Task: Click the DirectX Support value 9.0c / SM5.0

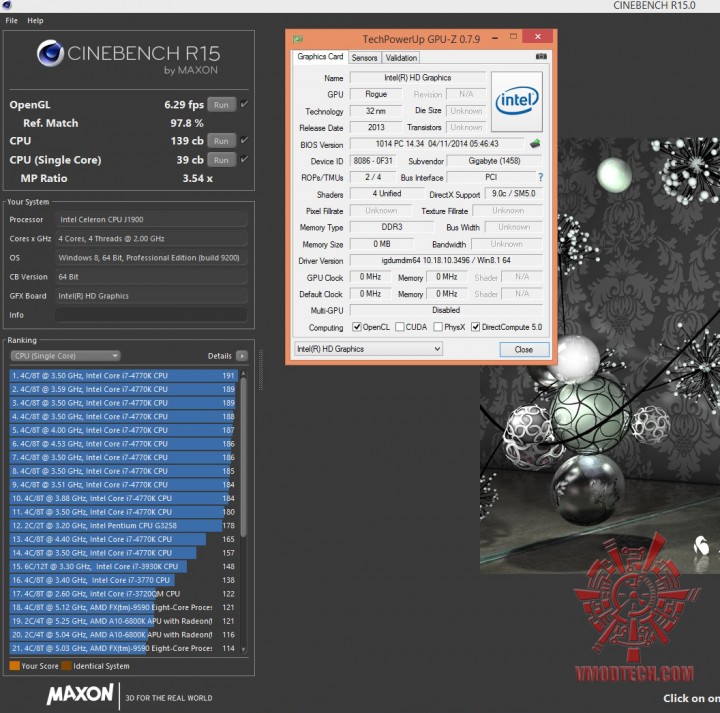Action: pos(514,194)
